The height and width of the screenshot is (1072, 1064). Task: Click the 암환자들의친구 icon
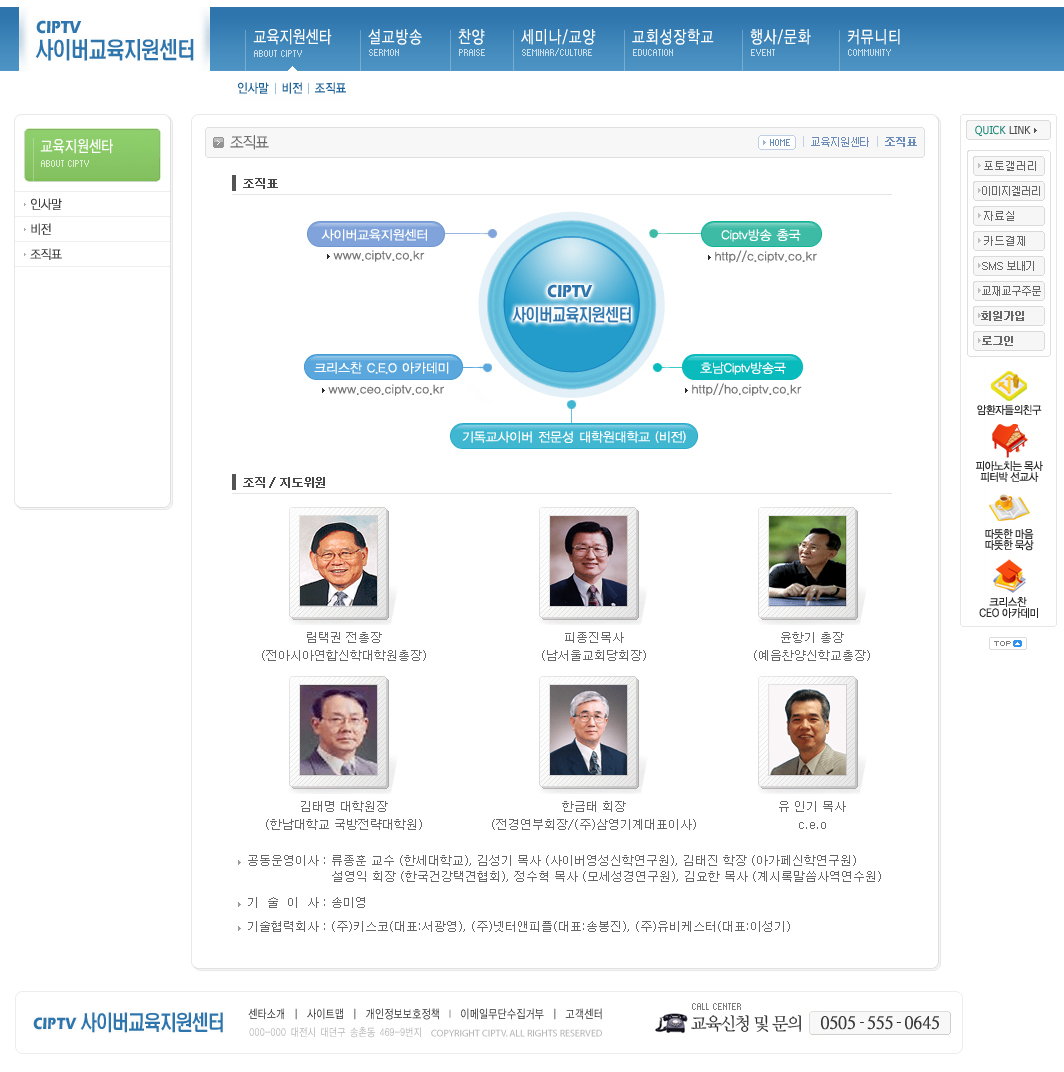(x=1008, y=386)
